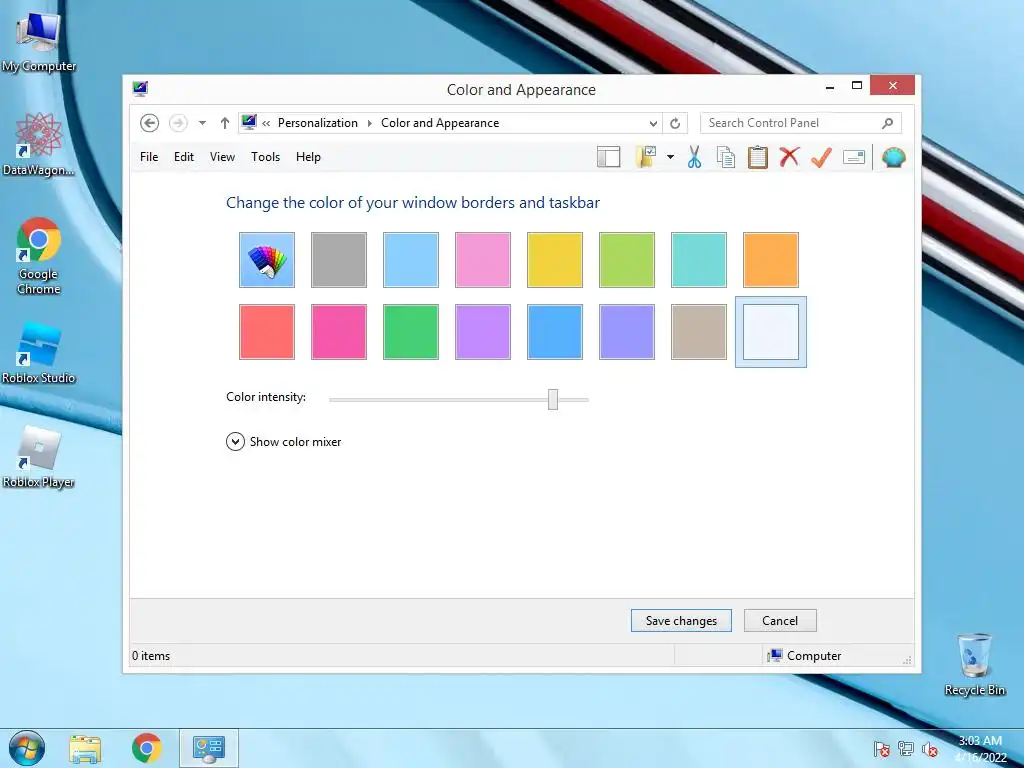Image resolution: width=1024 pixels, height=768 pixels.
Task: Select the Roblox Studio desktop shortcut
Action: click(38, 353)
